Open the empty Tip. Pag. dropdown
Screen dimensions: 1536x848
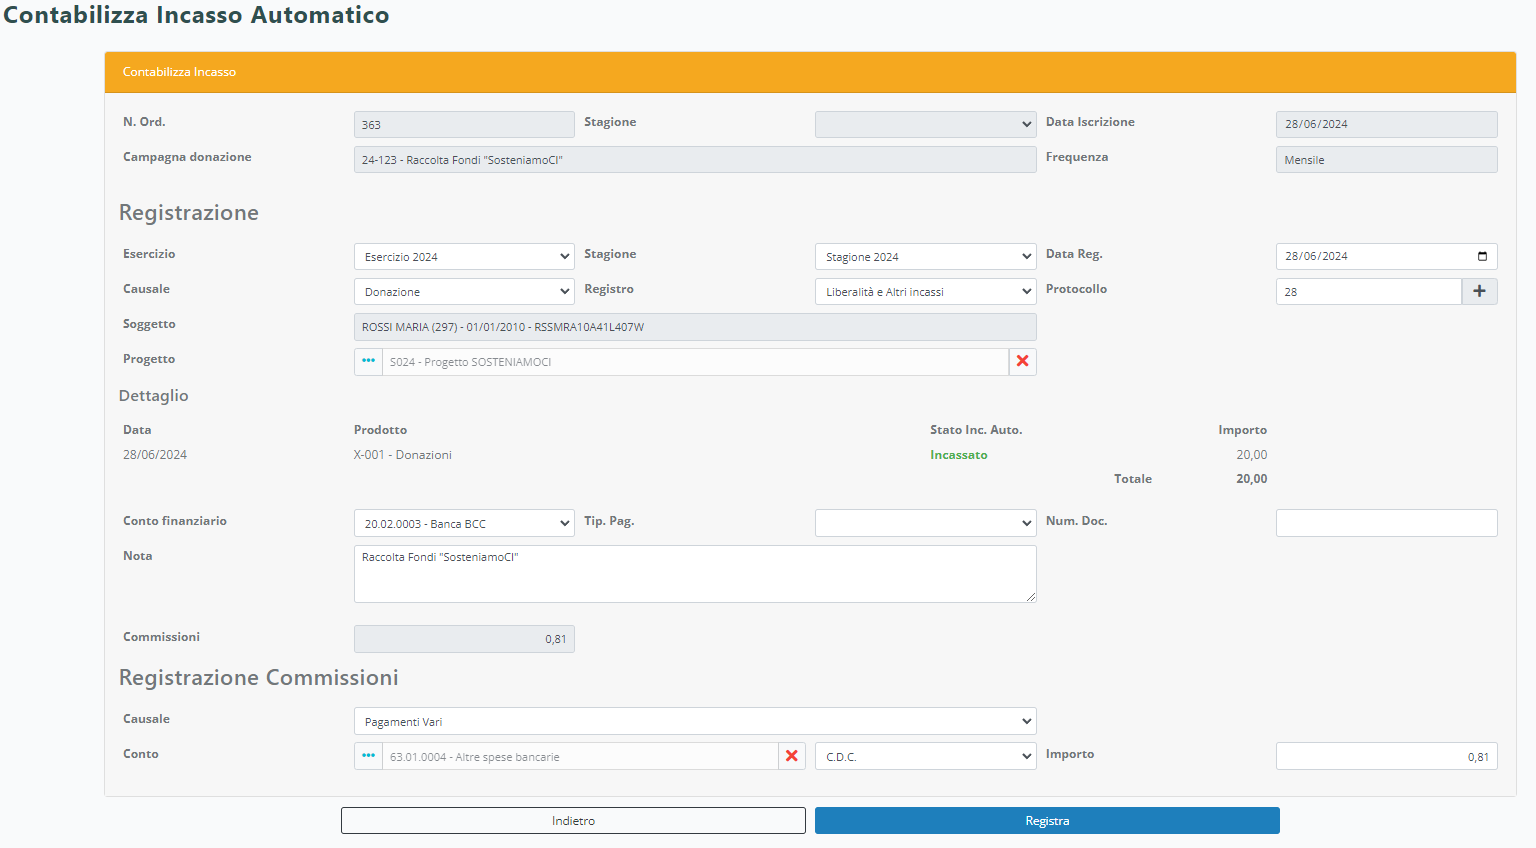925,524
